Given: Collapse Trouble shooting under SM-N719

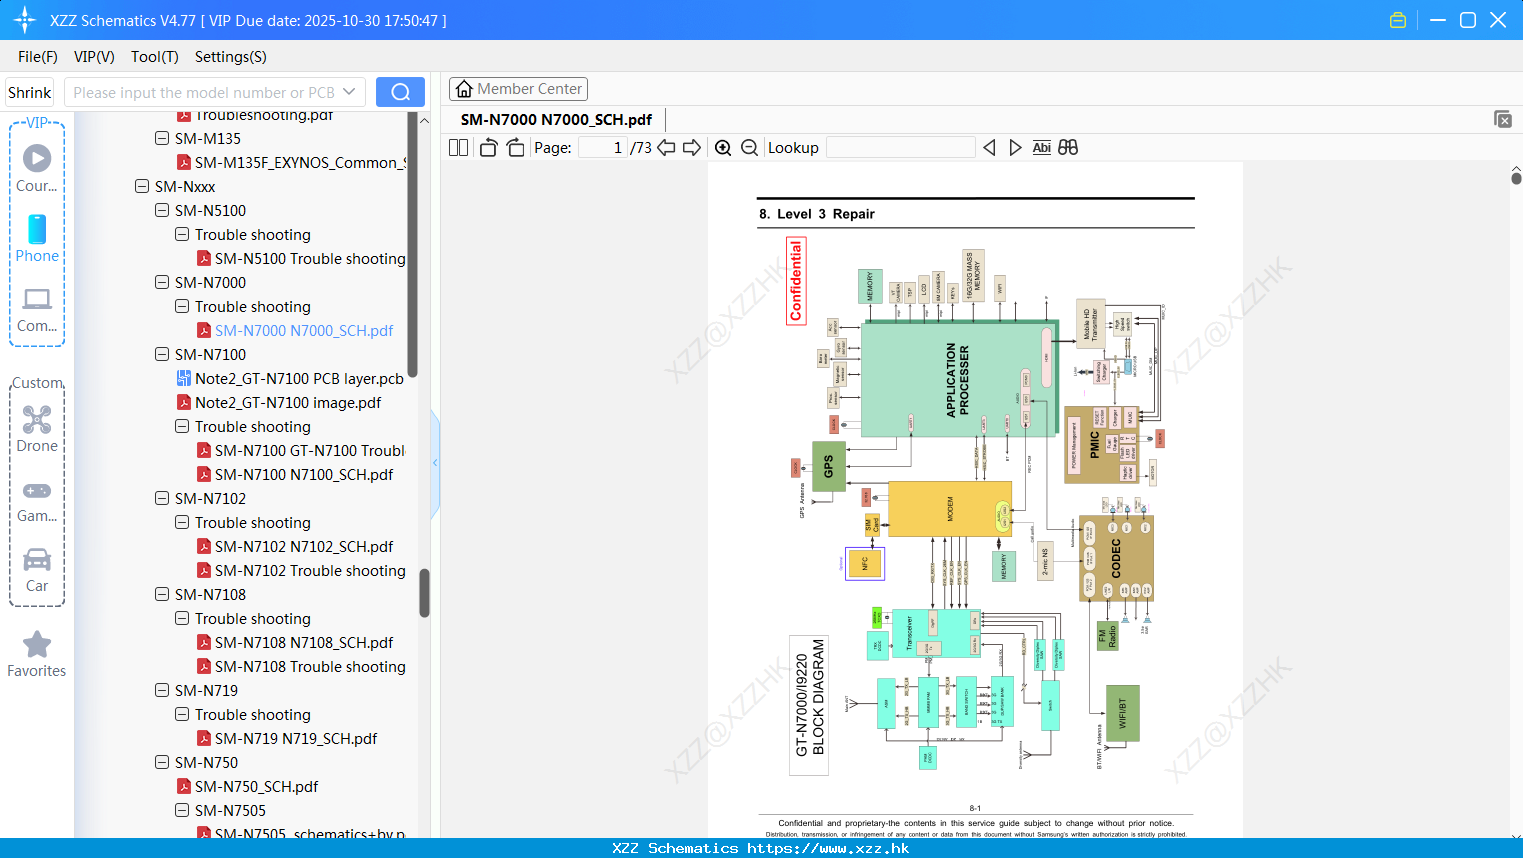Looking at the screenshot, I should (x=182, y=714).
